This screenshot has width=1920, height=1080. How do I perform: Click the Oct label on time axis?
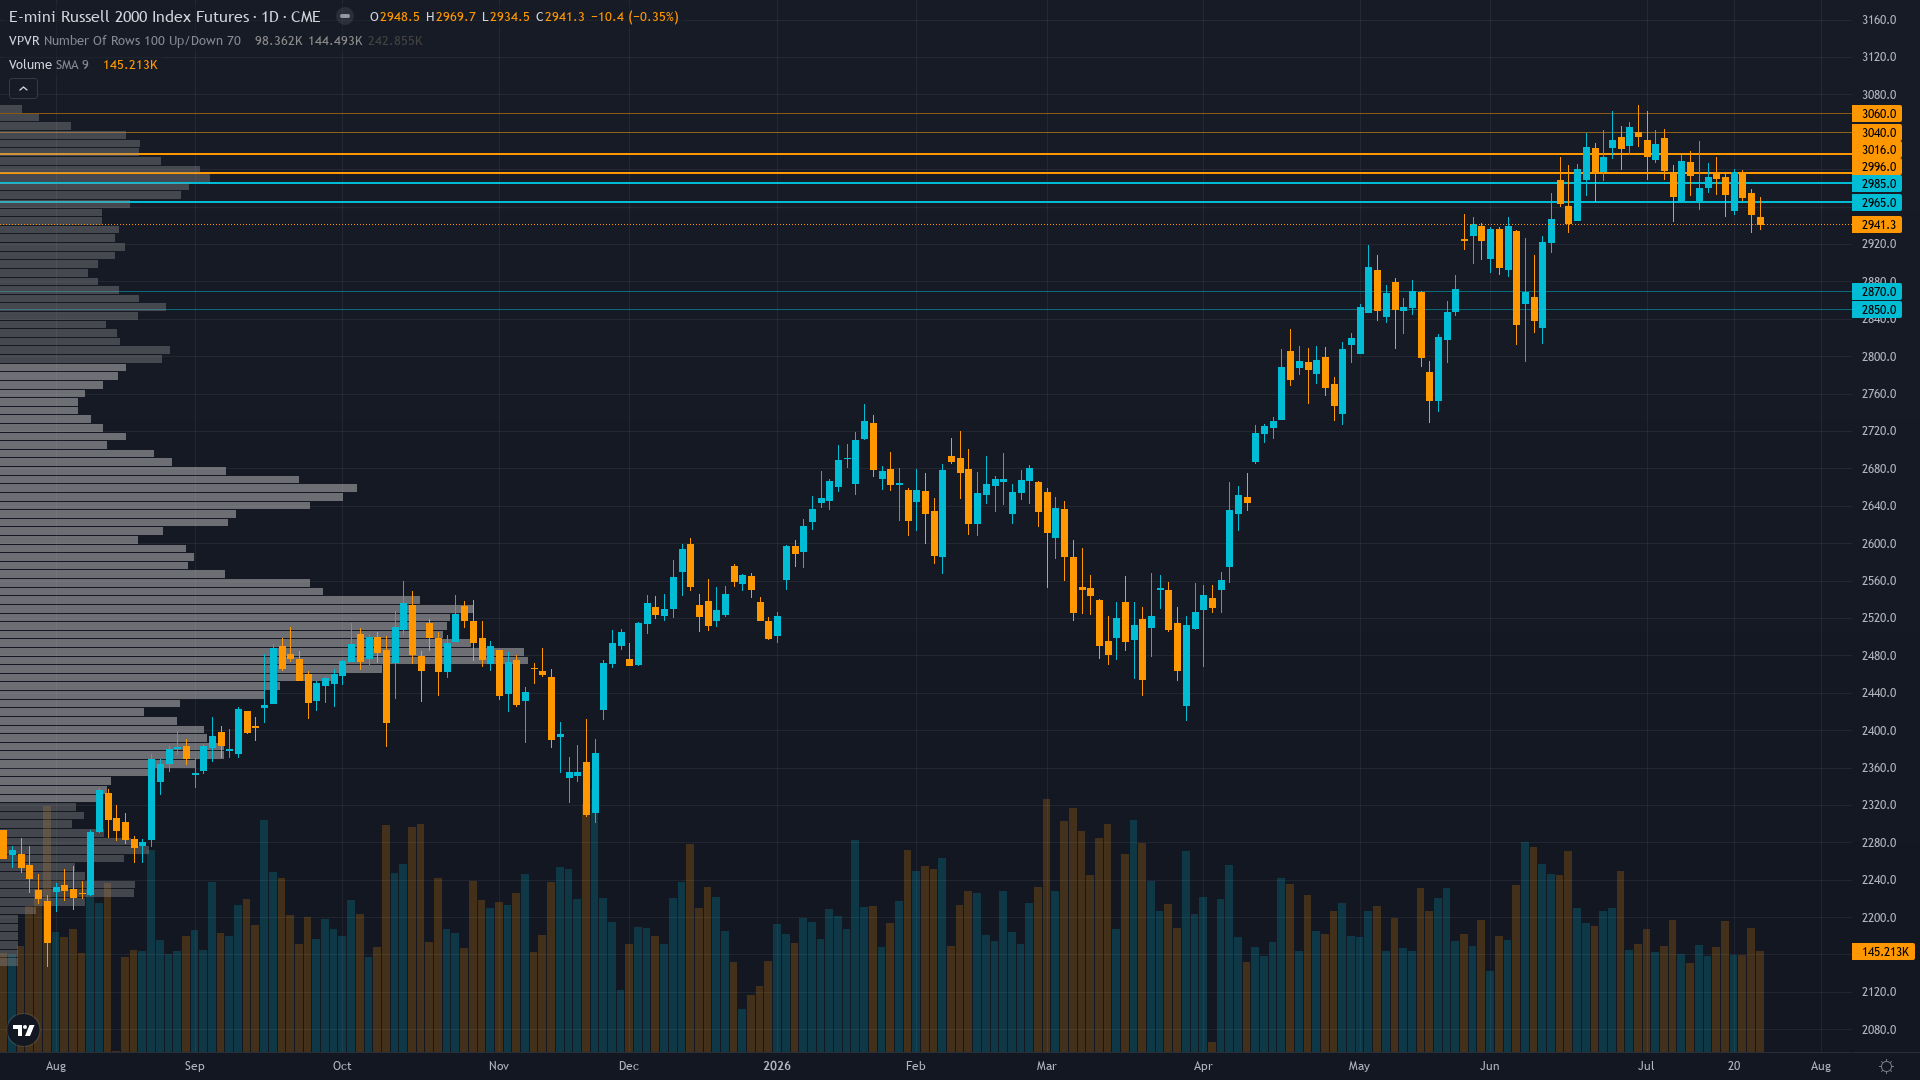click(x=342, y=1066)
